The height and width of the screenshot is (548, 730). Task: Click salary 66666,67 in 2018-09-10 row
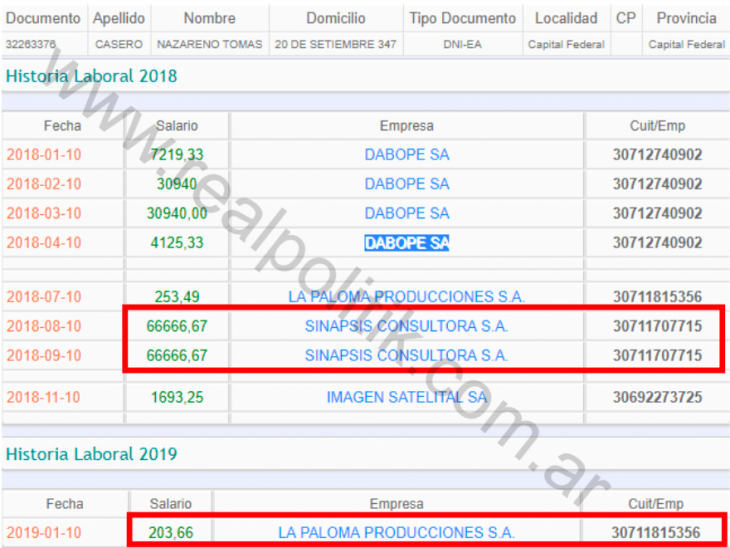(x=177, y=355)
